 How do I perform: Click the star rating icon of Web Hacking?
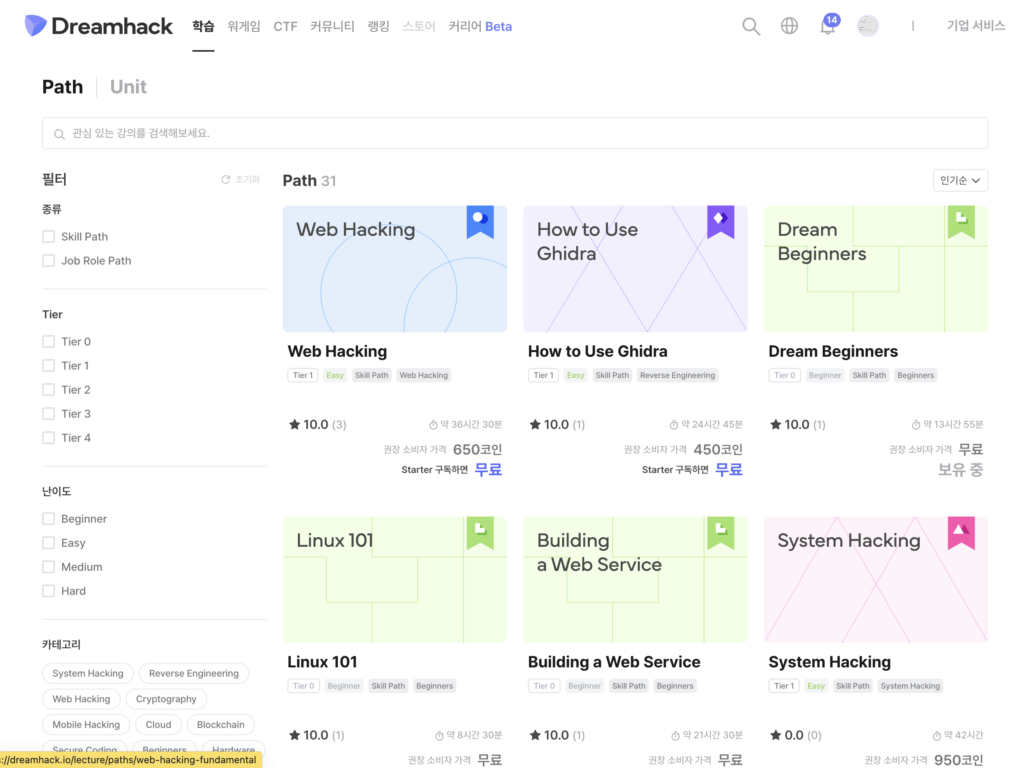tap(295, 424)
